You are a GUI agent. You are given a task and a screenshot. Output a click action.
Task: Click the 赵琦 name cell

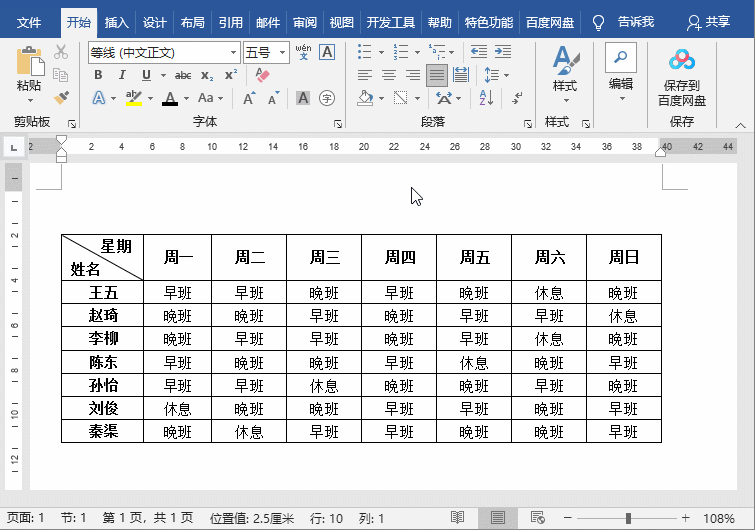[x=103, y=315]
